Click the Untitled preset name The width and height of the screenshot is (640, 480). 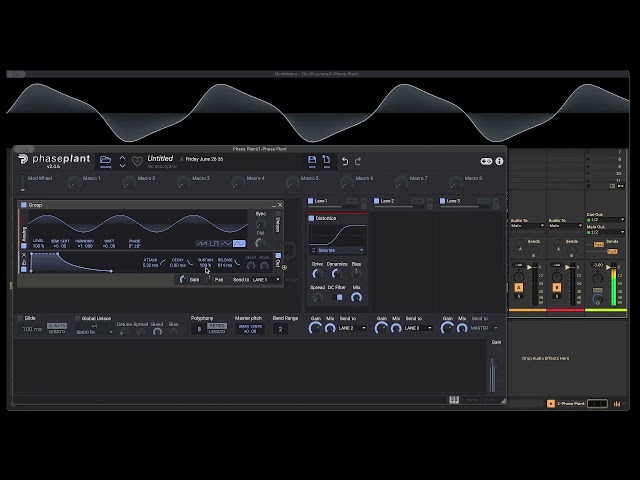pyautogui.click(x=160, y=158)
